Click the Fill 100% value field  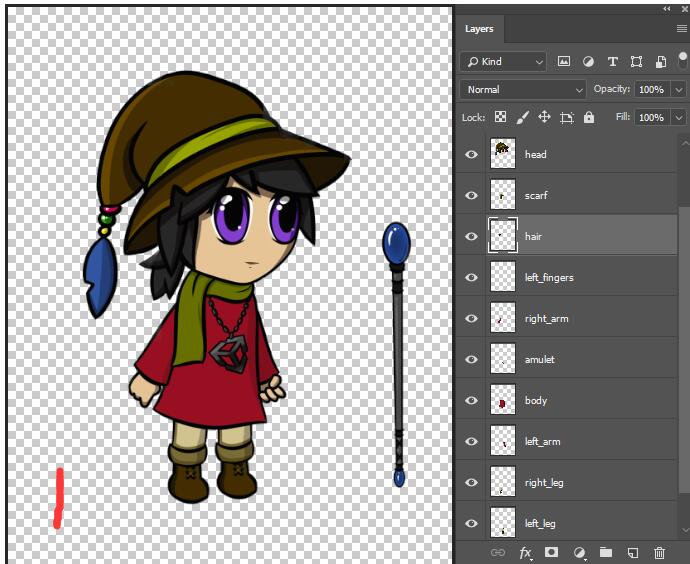point(652,117)
